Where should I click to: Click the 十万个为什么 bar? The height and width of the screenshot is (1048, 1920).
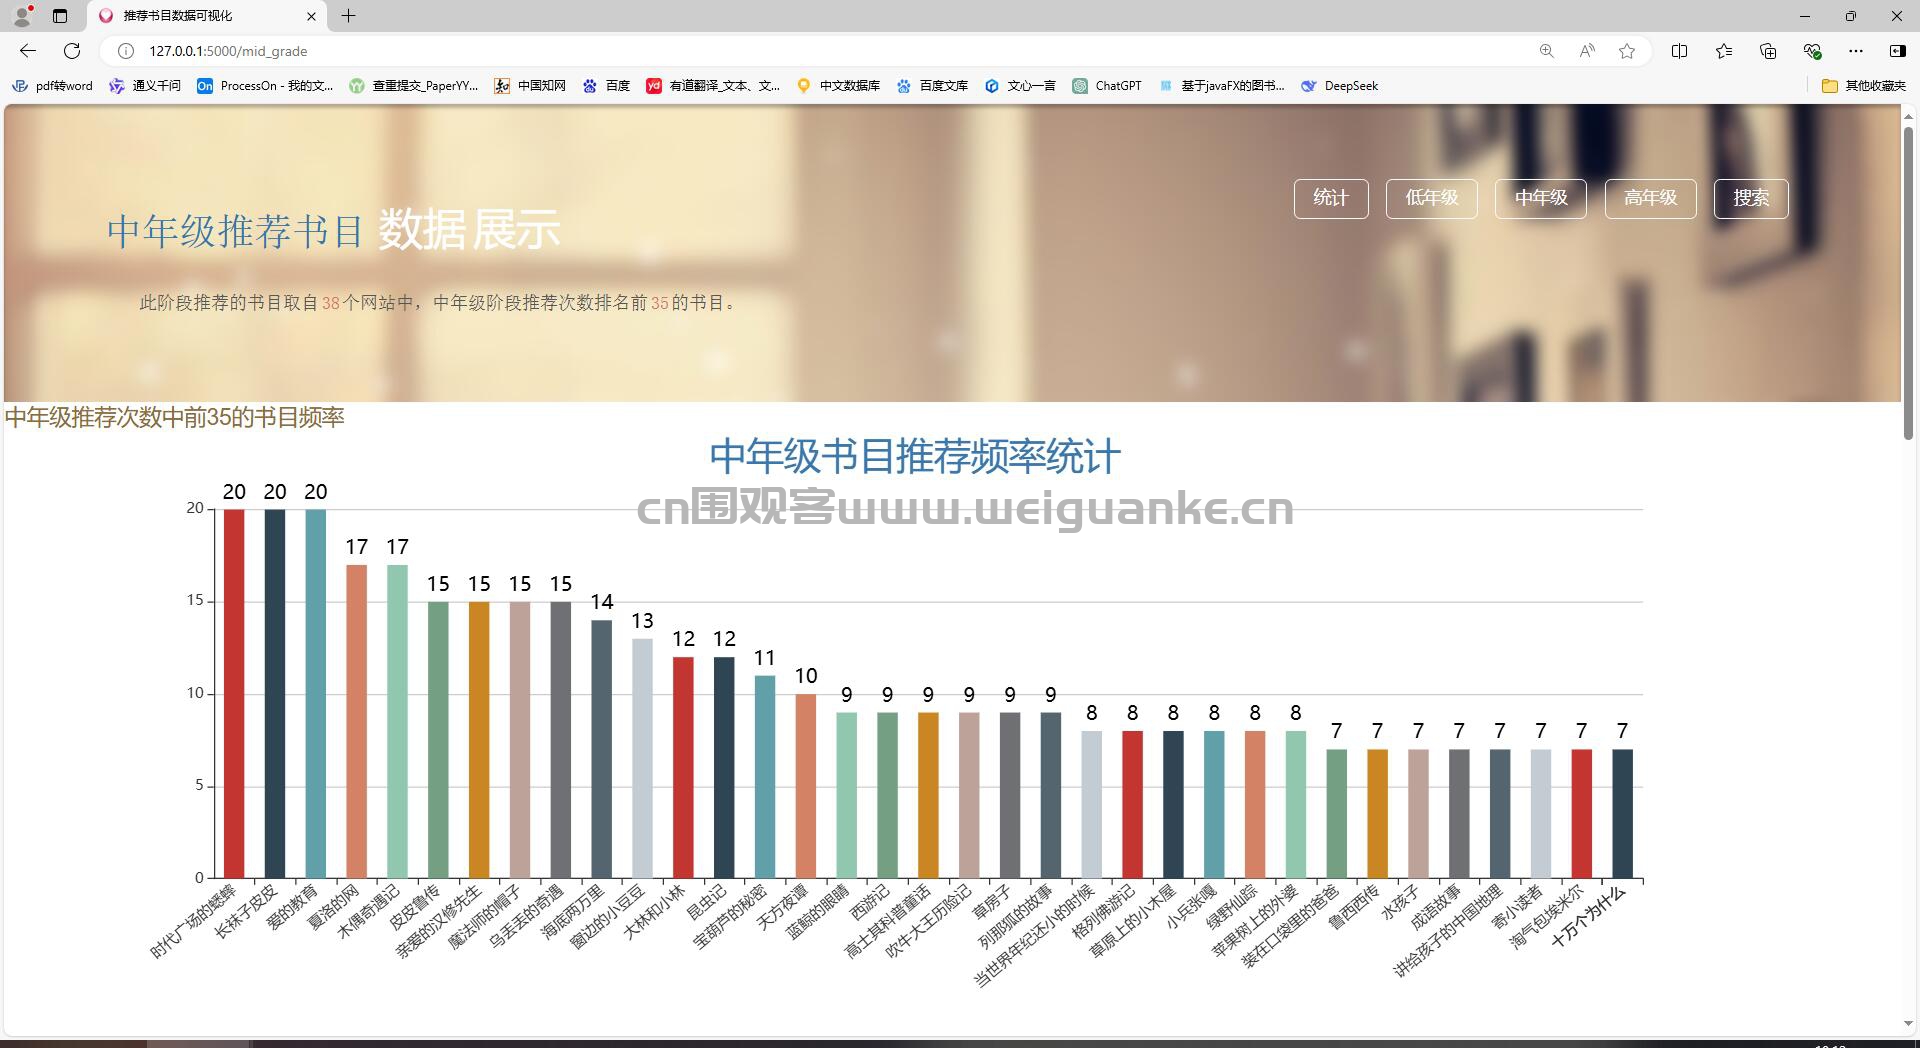(x=1622, y=814)
